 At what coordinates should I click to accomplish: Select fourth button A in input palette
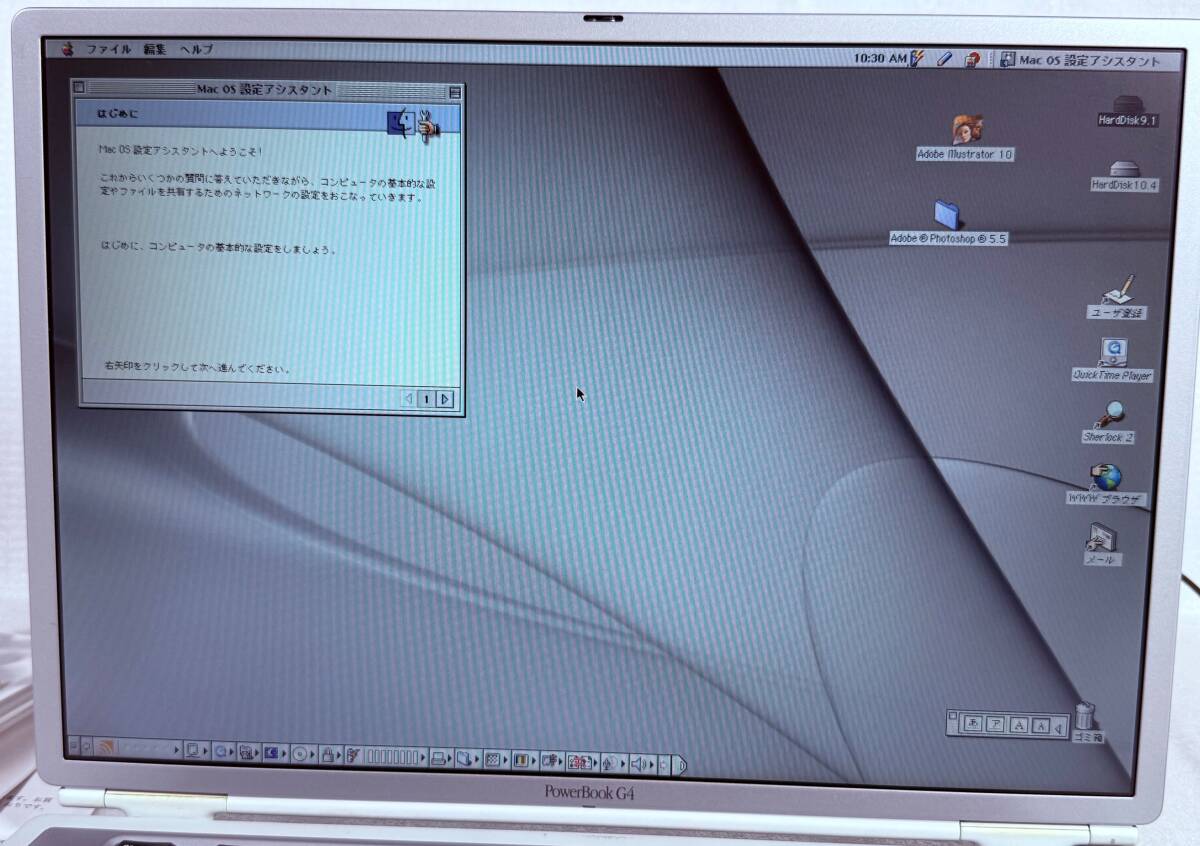(x=1041, y=727)
